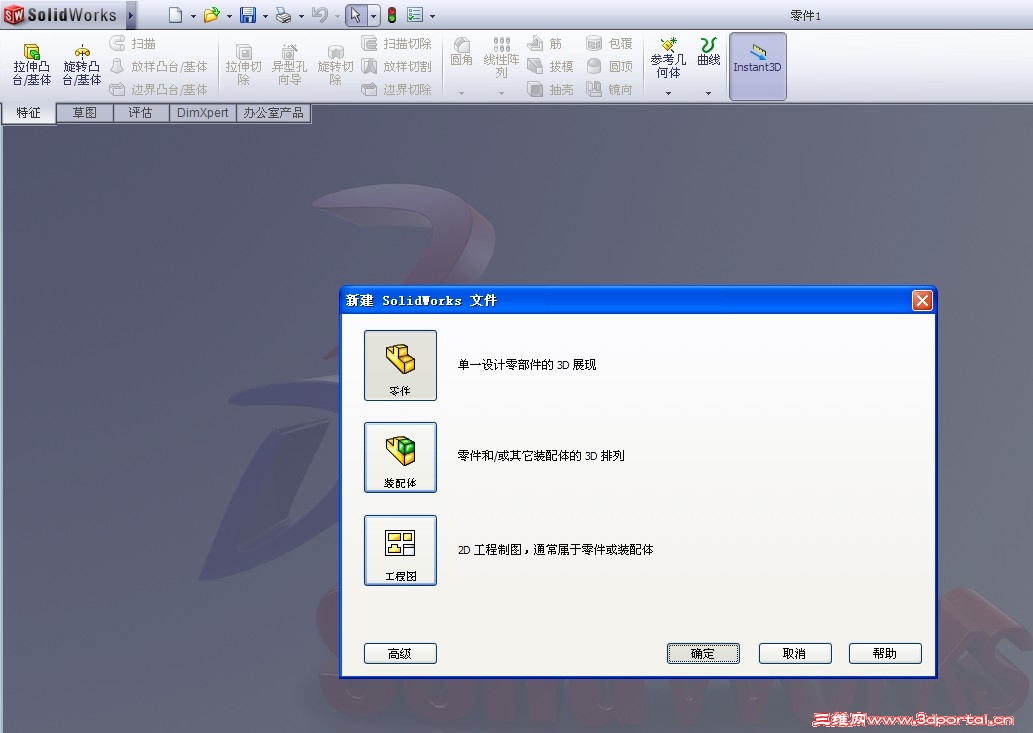Click the 确定 (OK) button

click(703, 653)
